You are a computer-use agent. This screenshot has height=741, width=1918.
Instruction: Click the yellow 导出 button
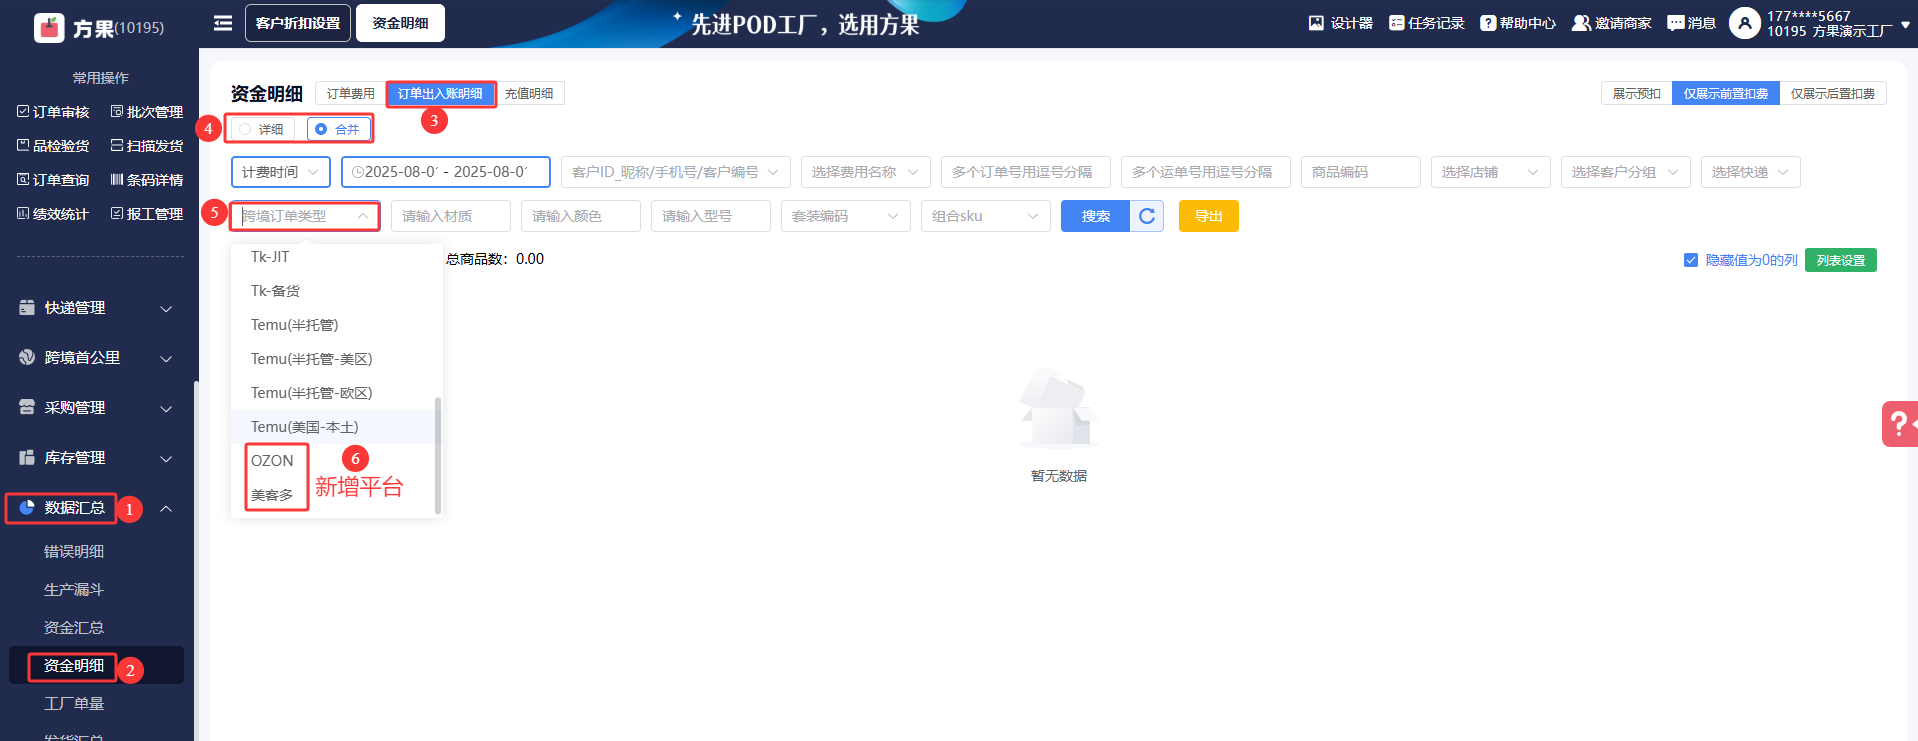pos(1208,216)
